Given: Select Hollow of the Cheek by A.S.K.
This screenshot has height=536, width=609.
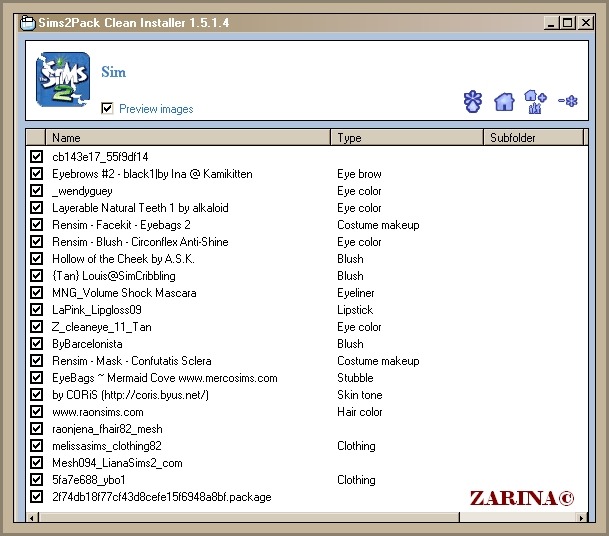Looking at the screenshot, I should 124,259.
